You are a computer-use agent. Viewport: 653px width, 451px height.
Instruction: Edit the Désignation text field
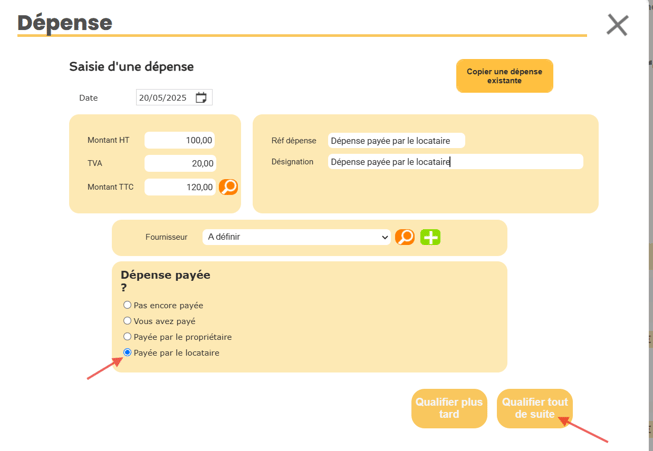click(455, 162)
